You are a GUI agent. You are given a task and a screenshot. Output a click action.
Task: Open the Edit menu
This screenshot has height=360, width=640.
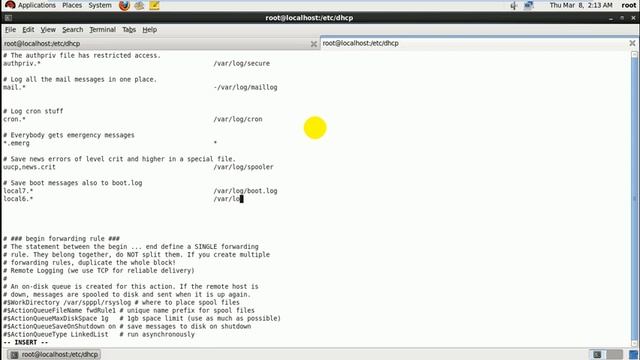(28, 29)
